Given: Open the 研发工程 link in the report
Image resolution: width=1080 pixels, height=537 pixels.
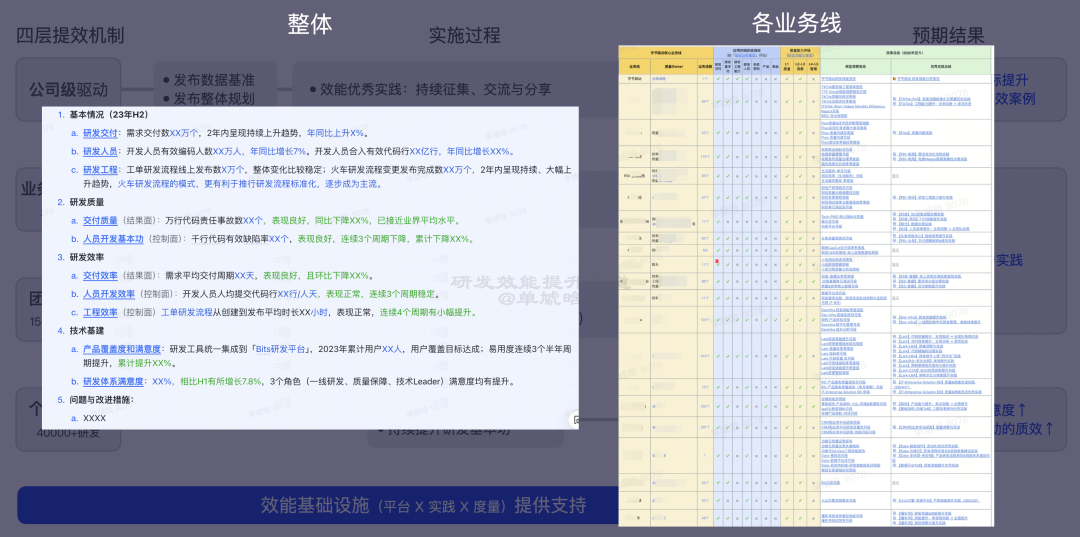Looking at the screenshot, I should [101, 170].
